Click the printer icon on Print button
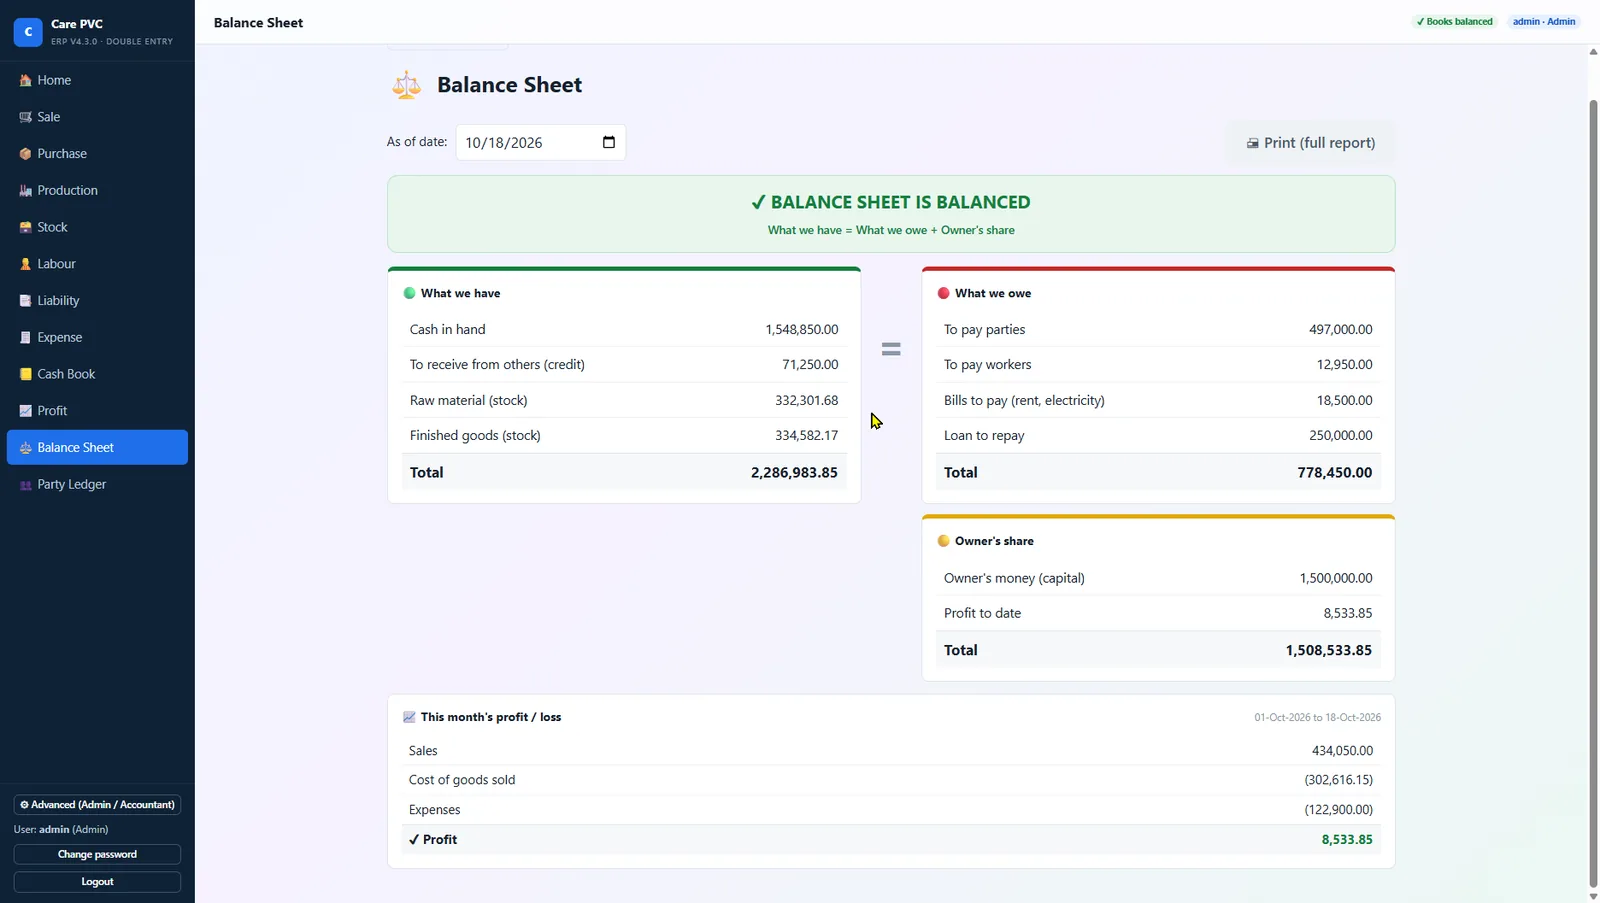This screenshot has height=903, width=1600. [x=1252, y=143]
